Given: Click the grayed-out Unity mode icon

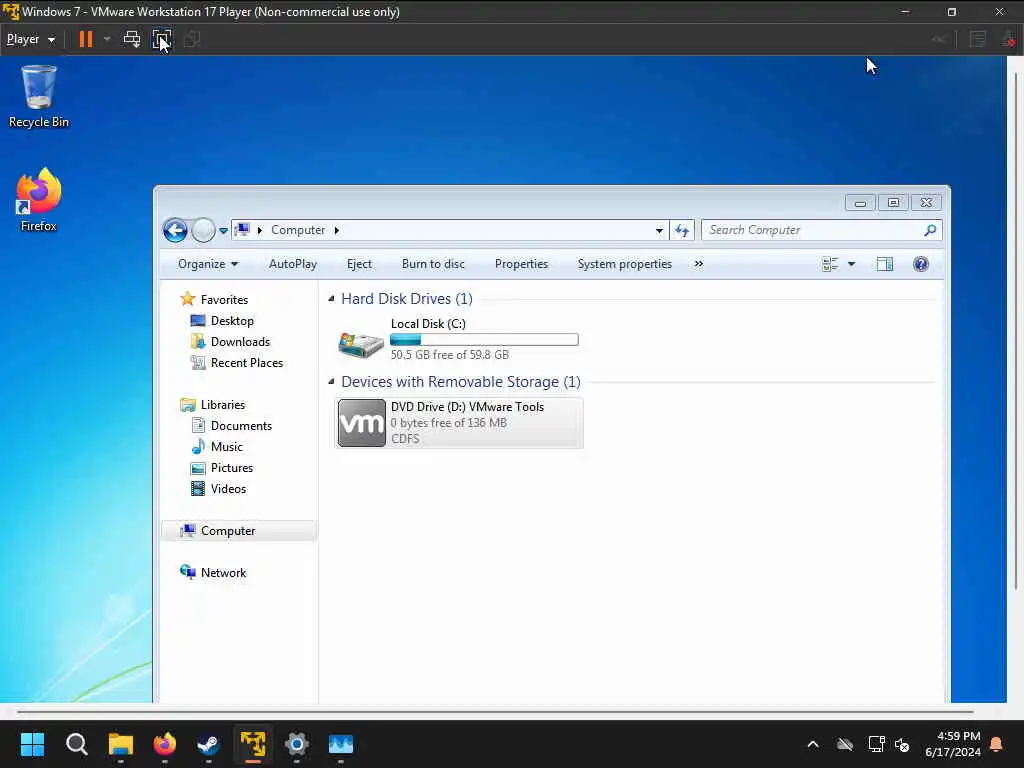Looking at the screenshot, I should tap(191, 39).
